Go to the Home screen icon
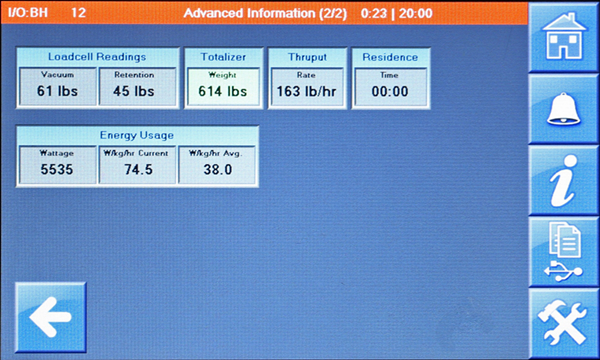Screen dimensions: 600x360 click(564, 36)
